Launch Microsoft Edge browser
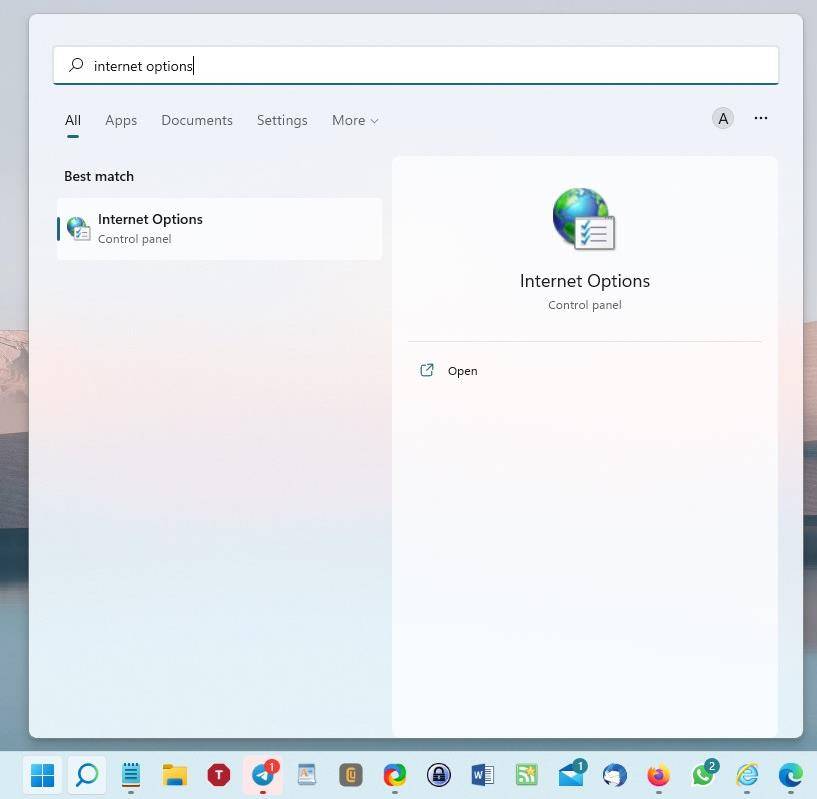The height and width of the screenshot is (799, 817). click(x=789, y=775)
